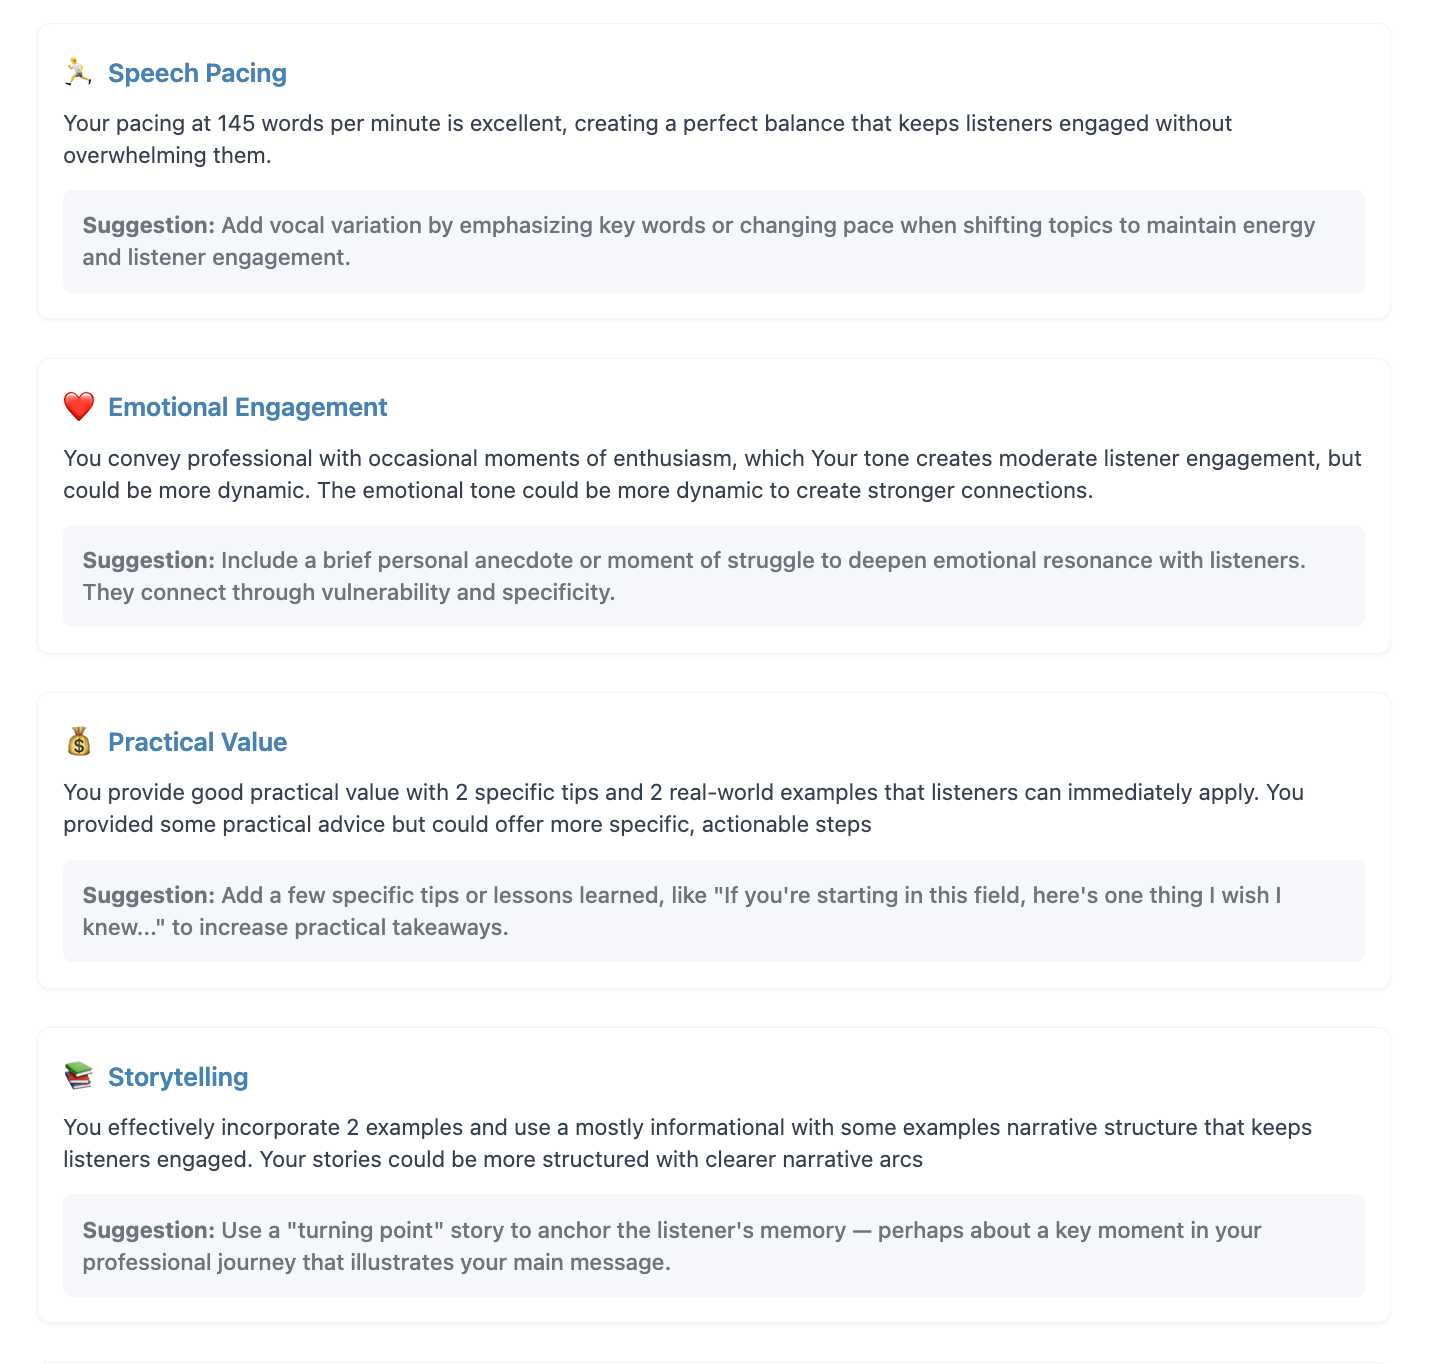Open the Emotional Engagement heading

pyautogui.click(x=247, y=407)
